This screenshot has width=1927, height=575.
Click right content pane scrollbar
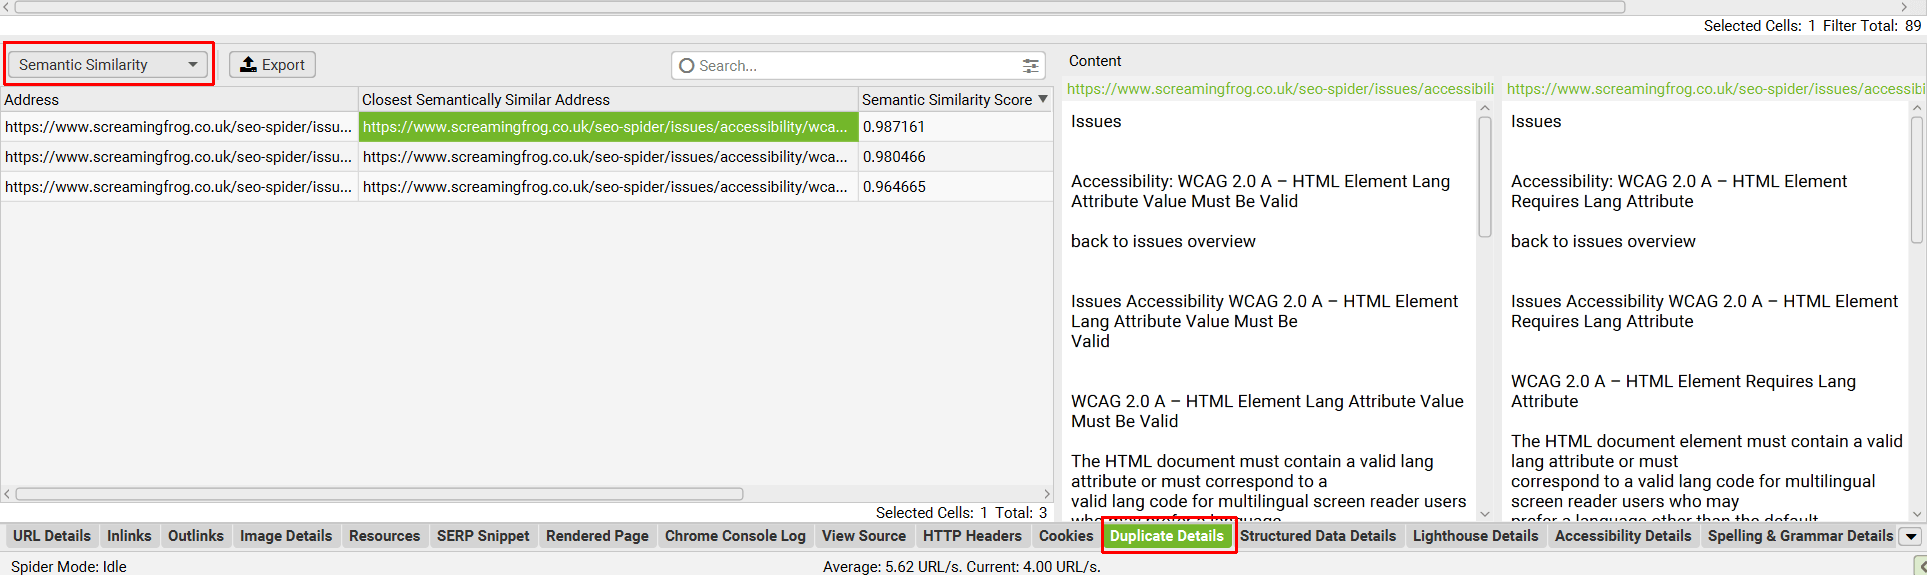coord(1917,180)
